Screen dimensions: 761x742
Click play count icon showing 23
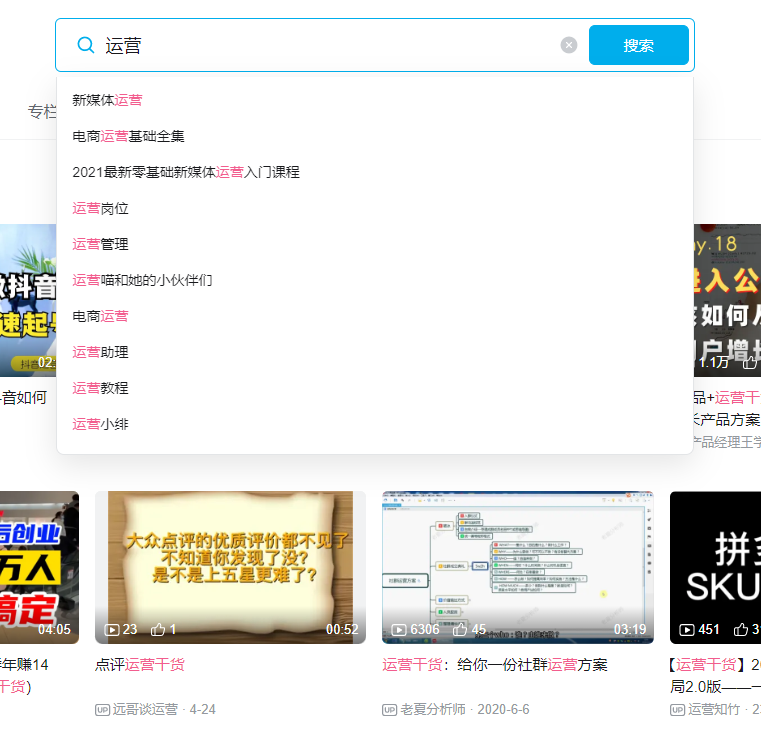112,630
